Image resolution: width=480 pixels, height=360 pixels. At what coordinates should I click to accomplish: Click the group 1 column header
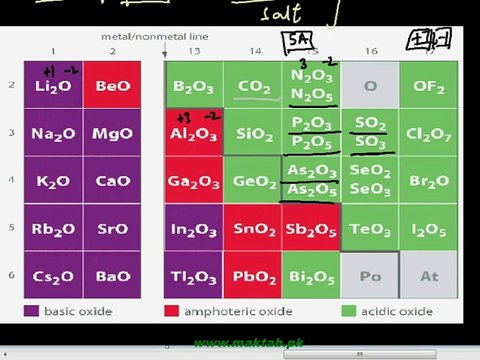pyautogui.click(x=53, y=51)
